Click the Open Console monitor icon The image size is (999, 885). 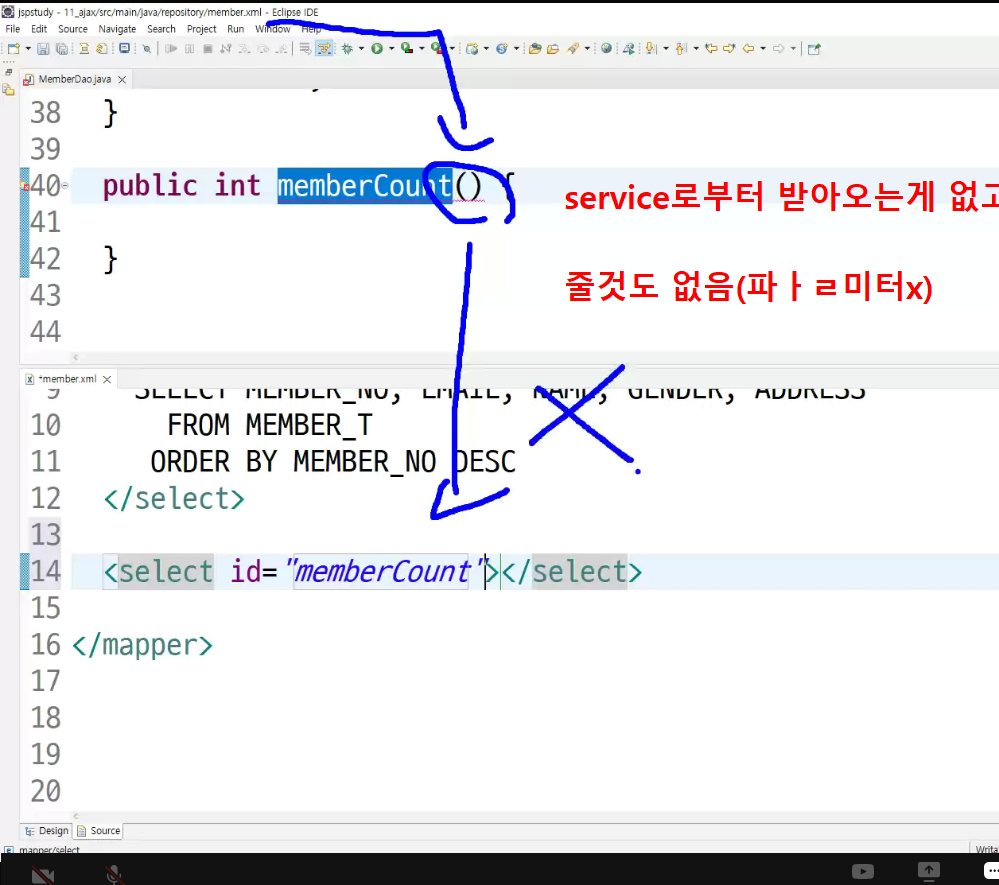[x=124, y=48]
